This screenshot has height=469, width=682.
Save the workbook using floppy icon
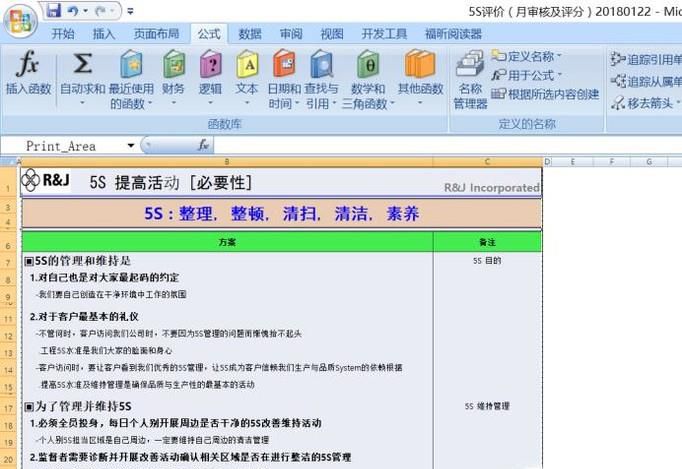53,10
